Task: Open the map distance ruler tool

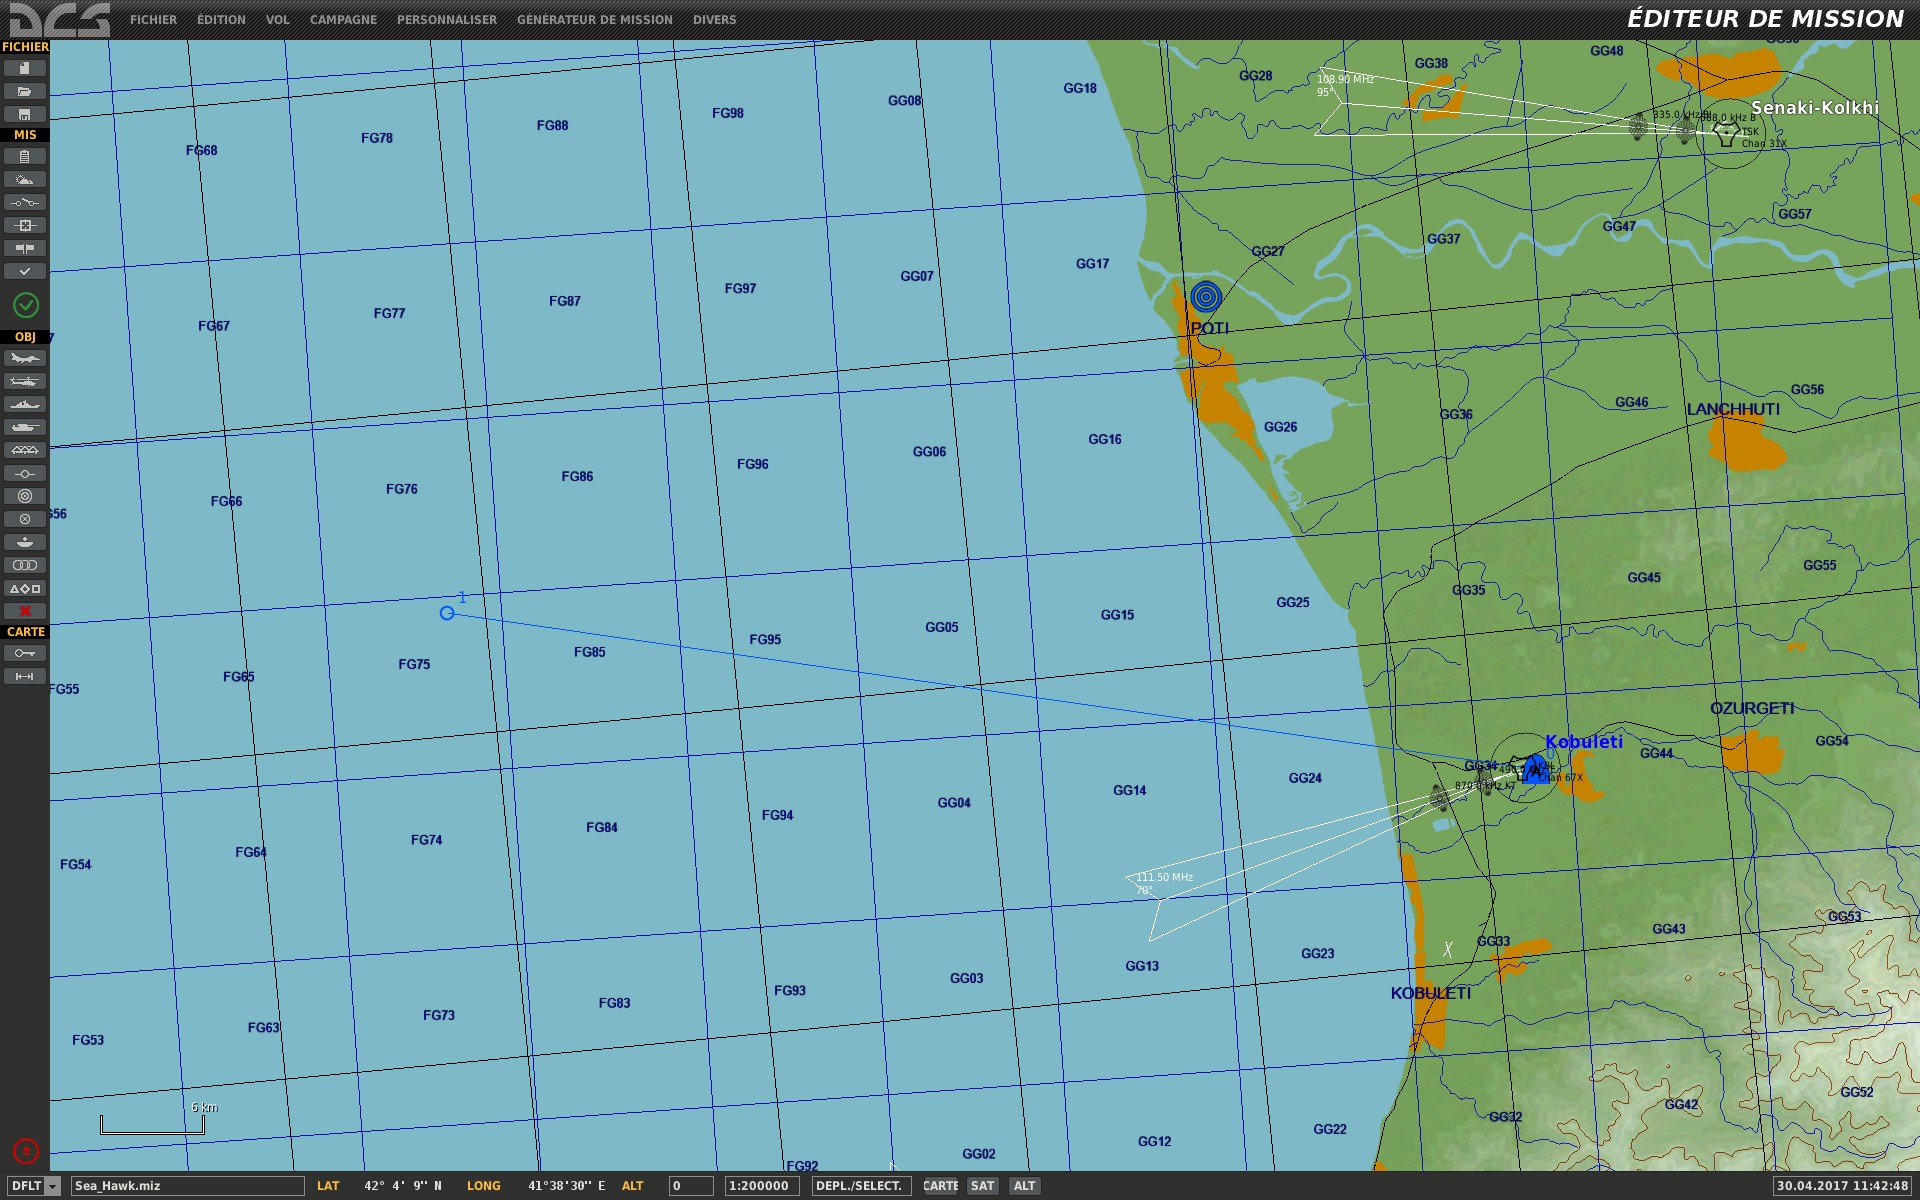Action: point(25,677)
